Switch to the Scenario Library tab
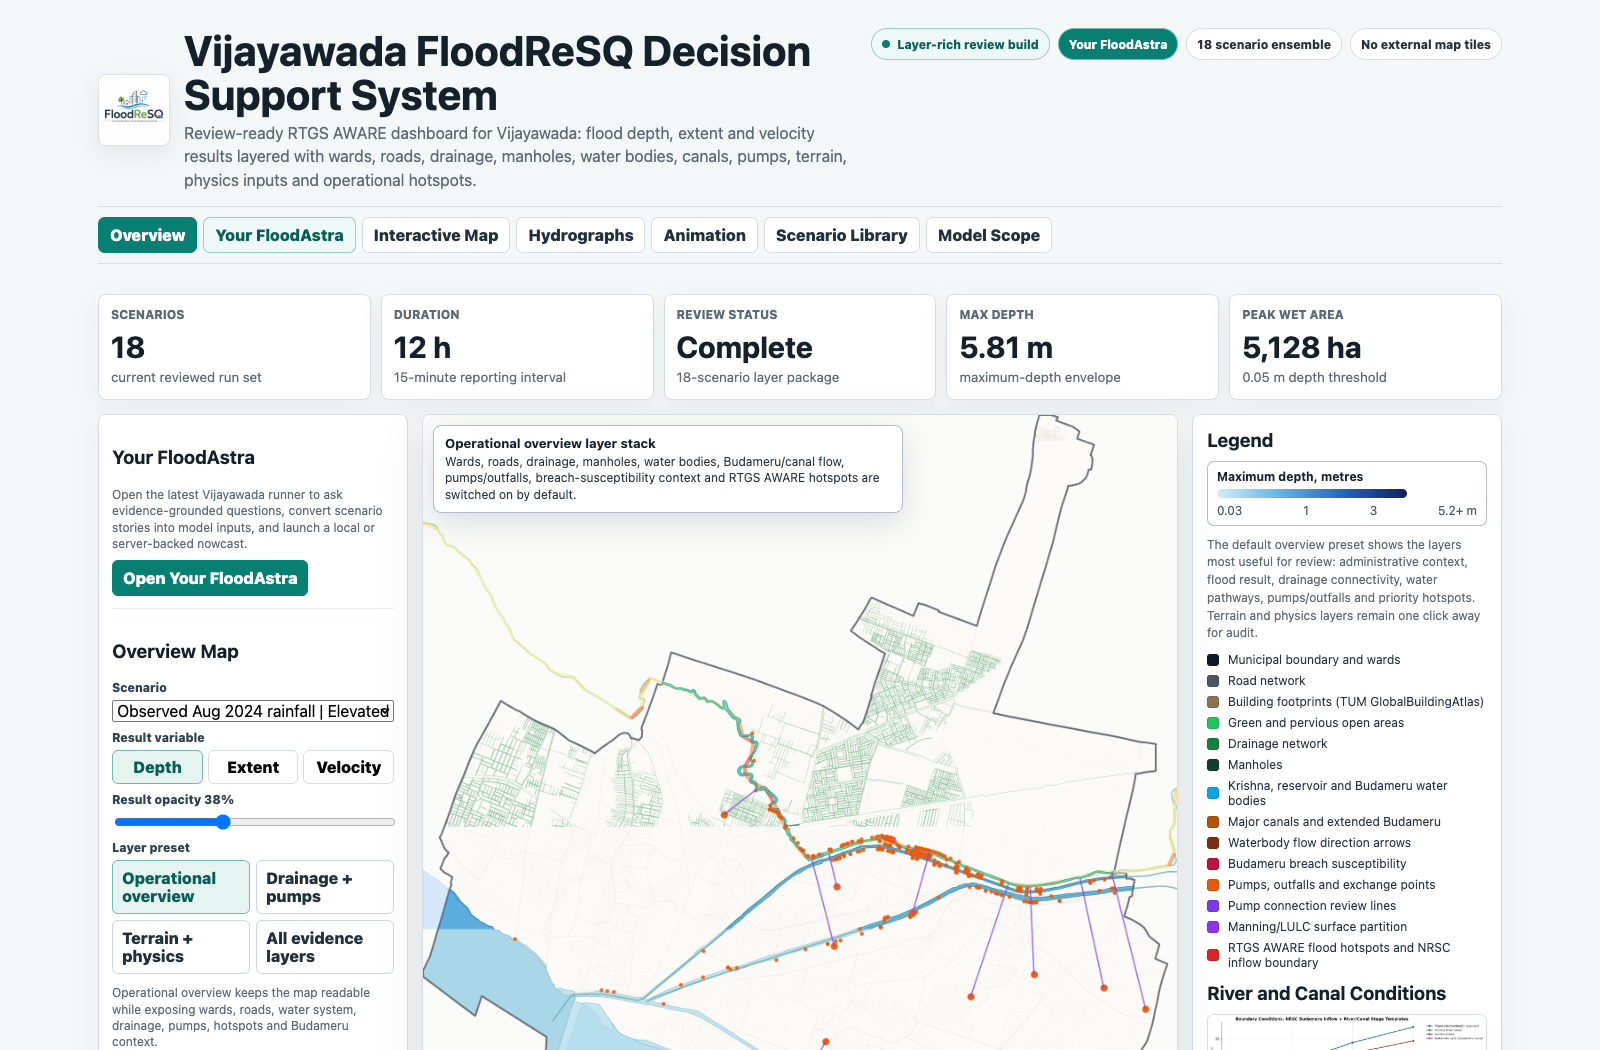1600x1050 pixels. coord(842,235)
